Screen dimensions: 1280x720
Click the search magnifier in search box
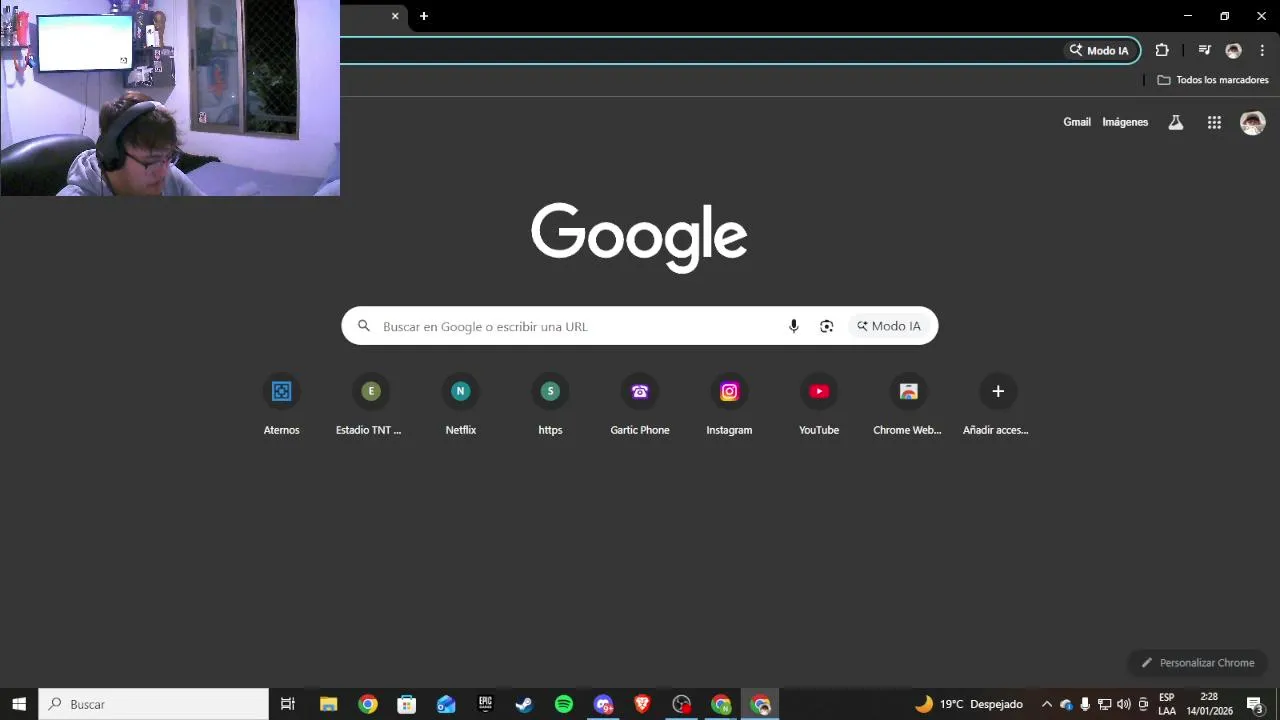point(364,326)
